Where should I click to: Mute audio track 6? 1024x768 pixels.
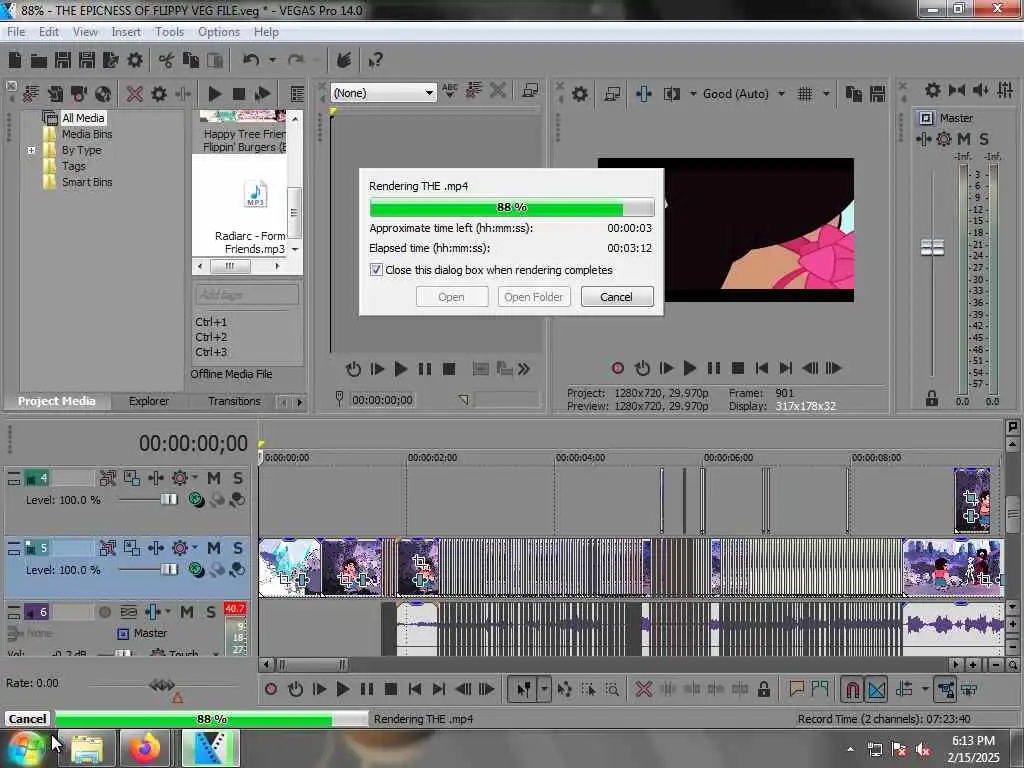pos(187,612)
